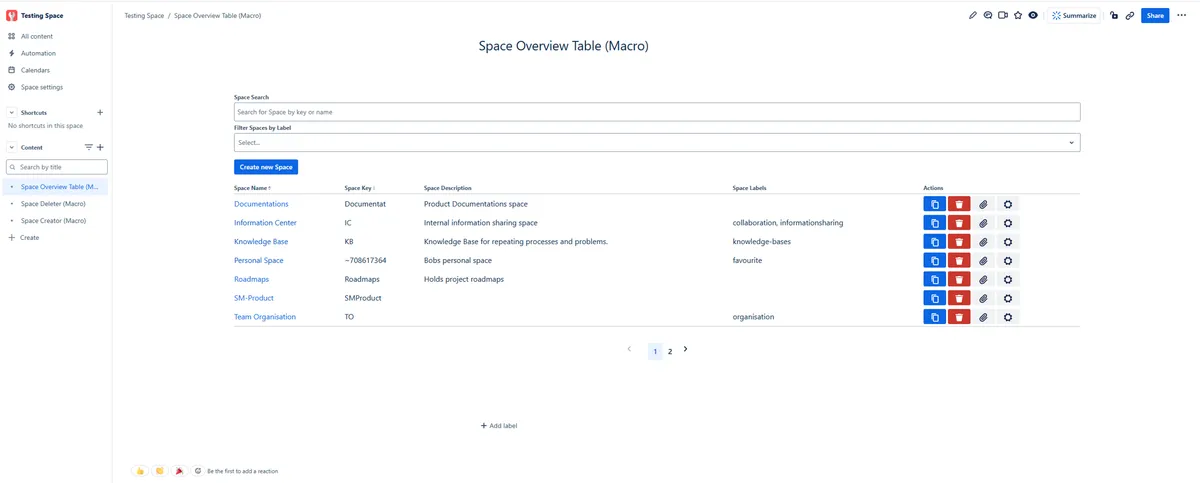Screen dimensions: 1200x483
Task: Sort by Space Name column header
Action: click(x=252, y=188)
